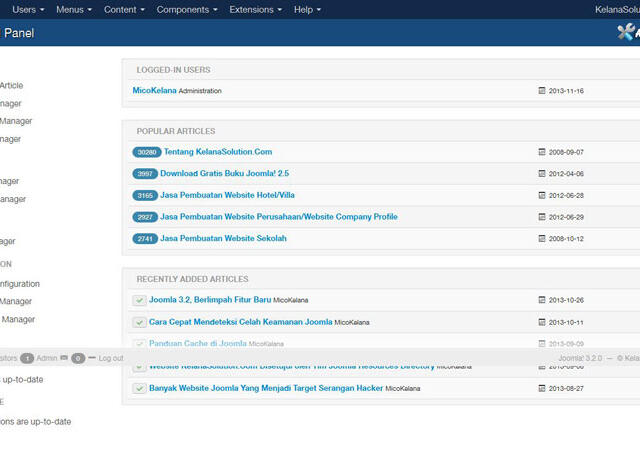
Task: Click the Log out link
Action: coord(111,358)
